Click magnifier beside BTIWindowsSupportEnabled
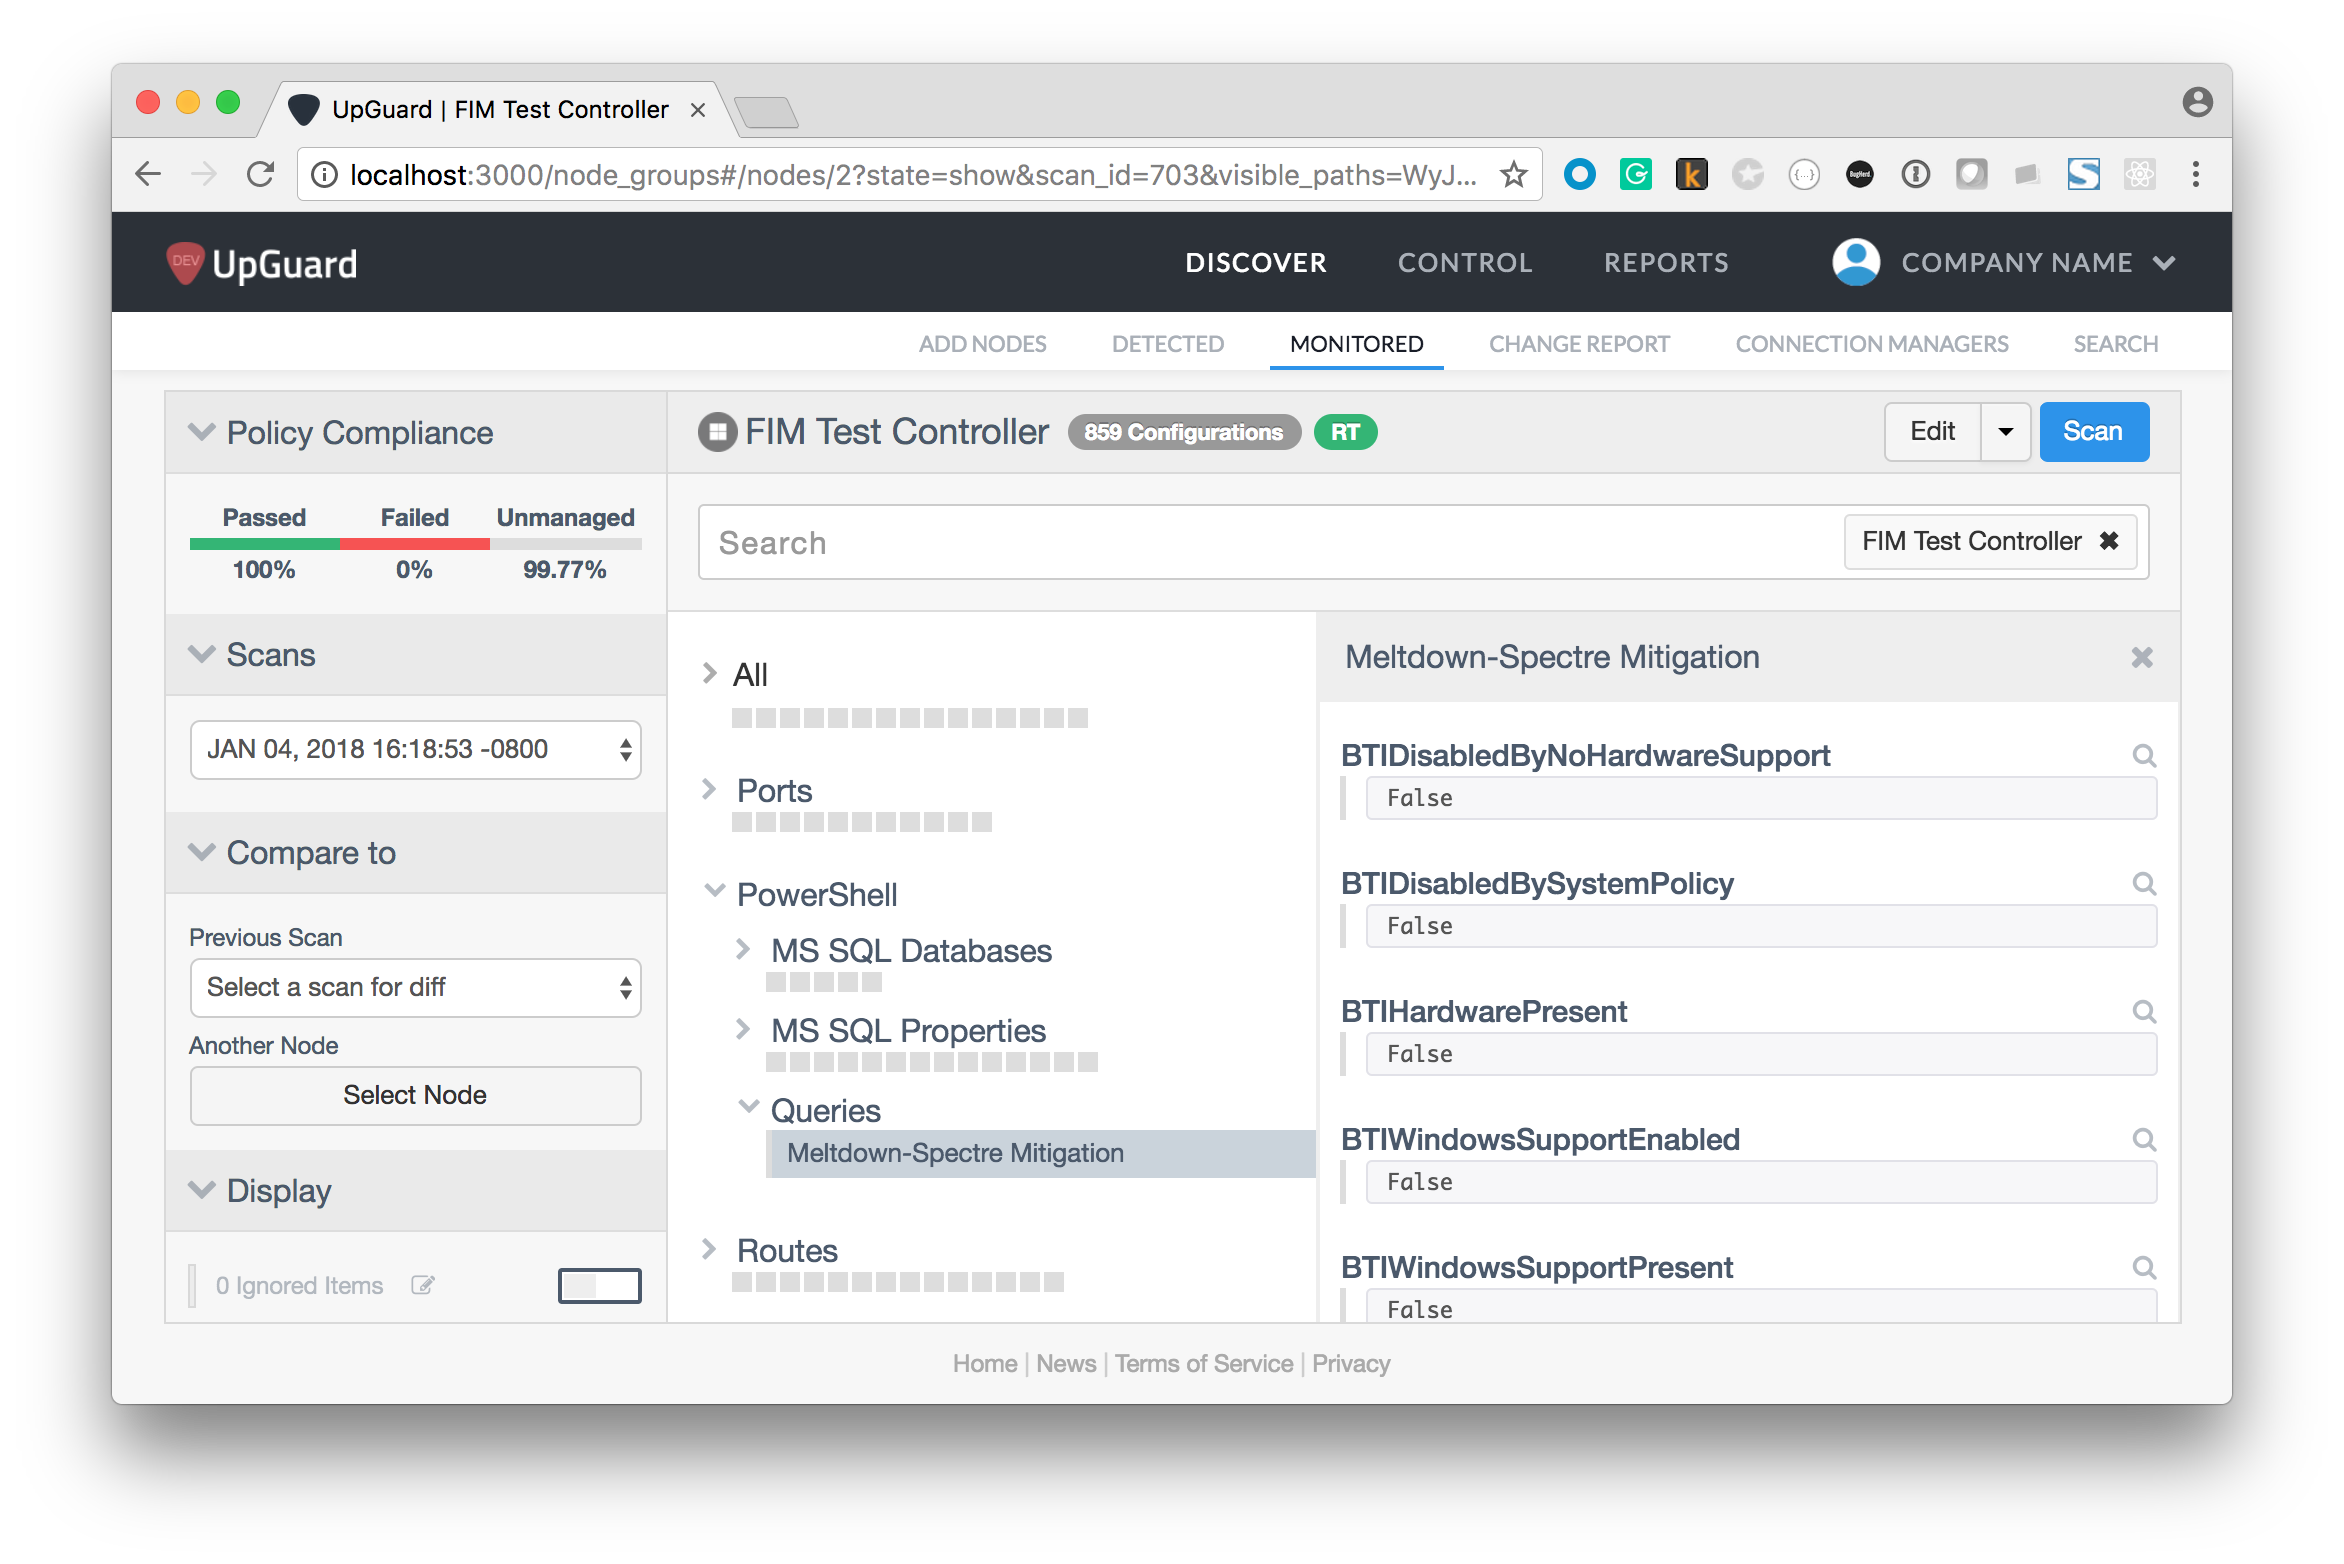Image resolution: width=2344 pixels, height=1564 pixels. 2144,1140
